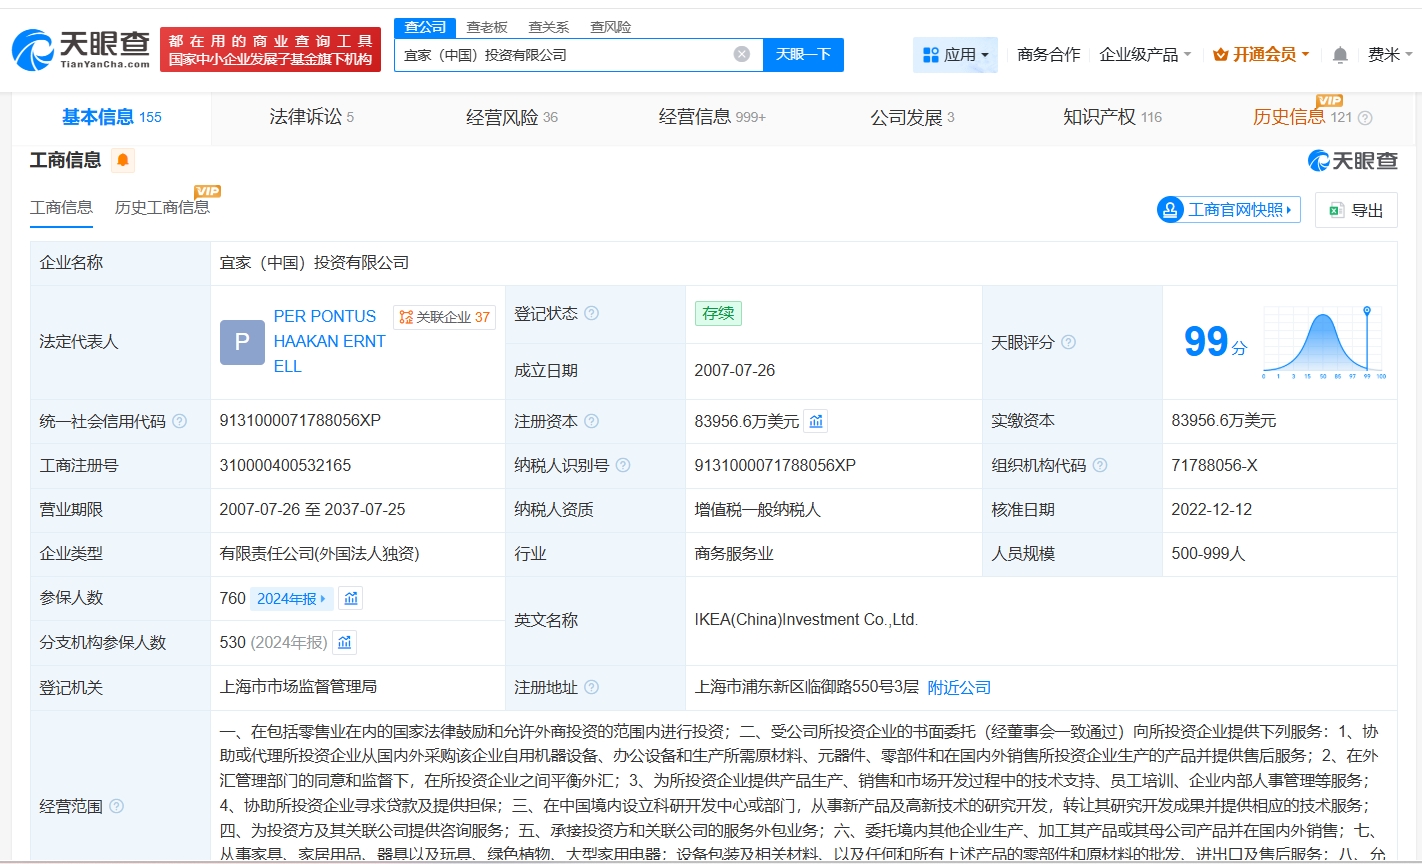Expand the 企业级产品 dropdown
The image size is (1422, 864).
coord(1145,55)
